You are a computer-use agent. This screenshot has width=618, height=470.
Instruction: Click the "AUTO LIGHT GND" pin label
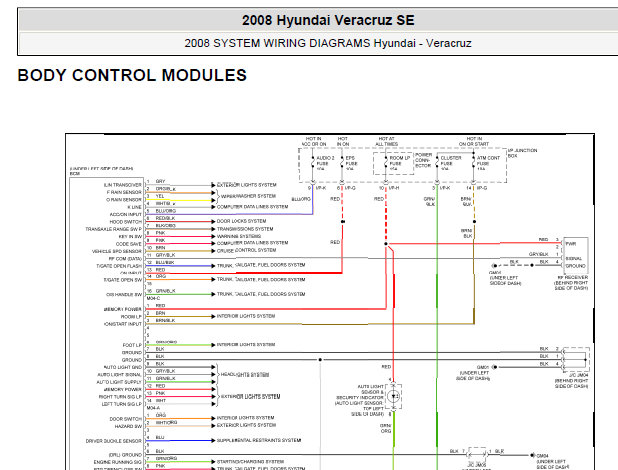[123, 367]
